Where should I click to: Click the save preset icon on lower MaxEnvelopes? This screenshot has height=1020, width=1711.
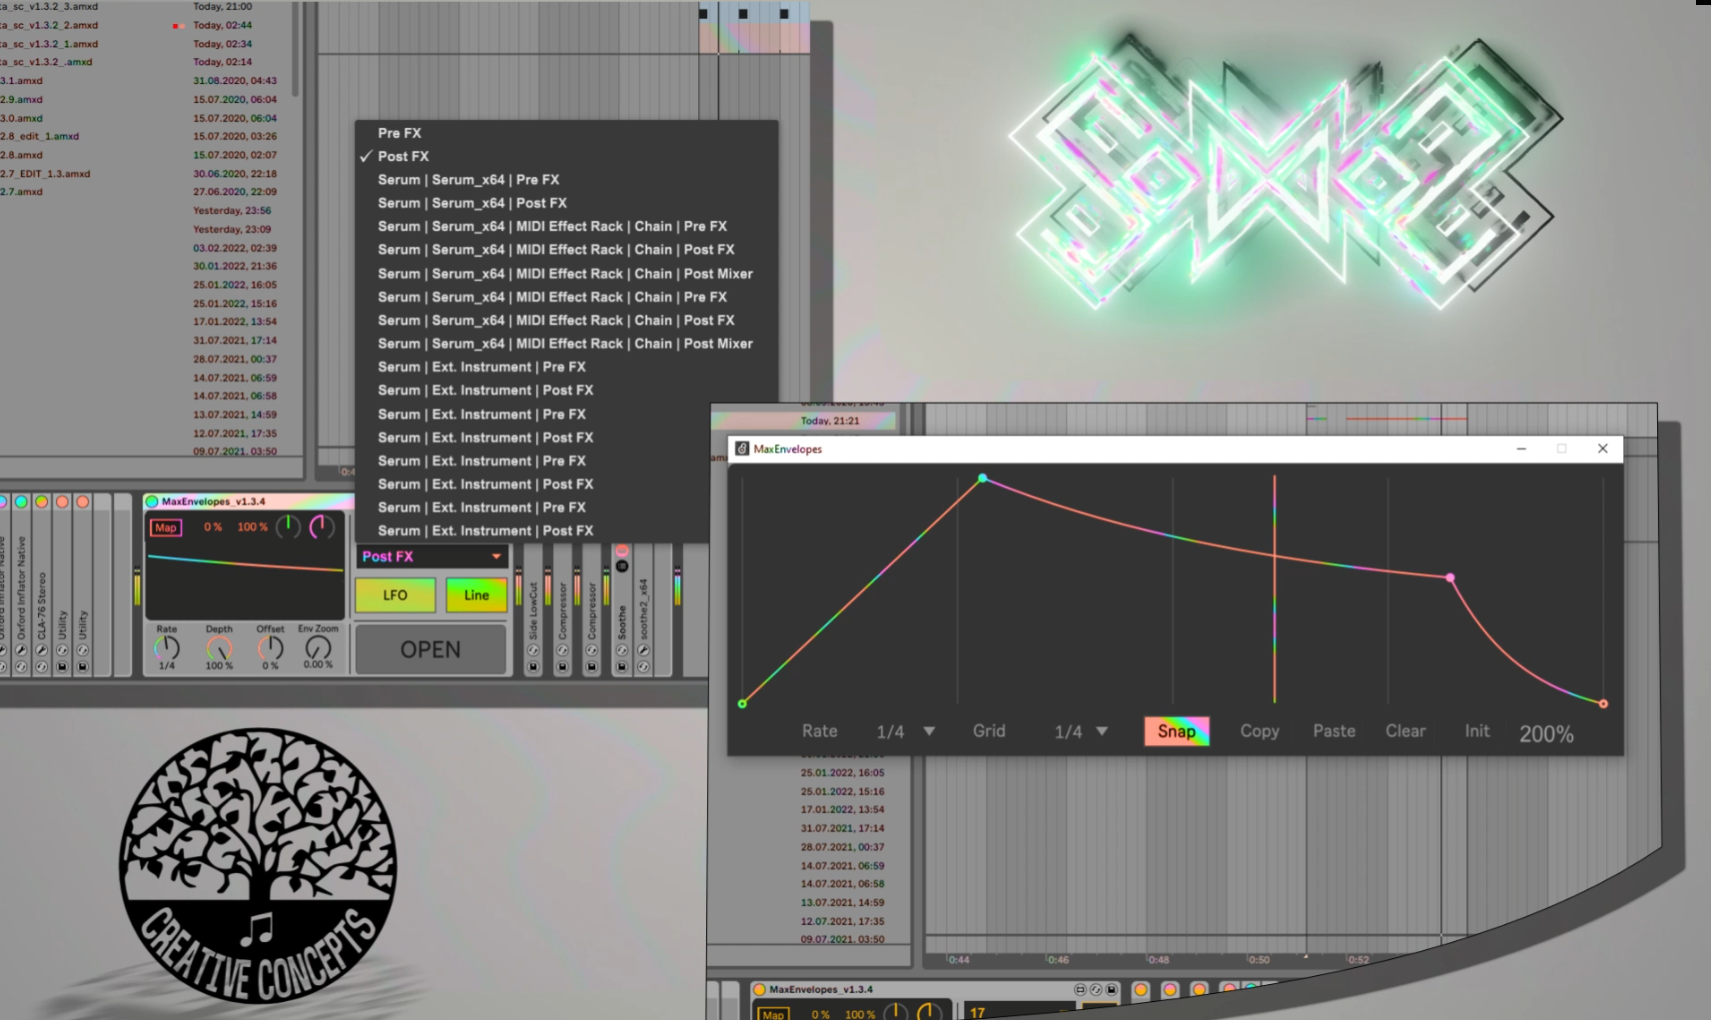(1111, 989)
